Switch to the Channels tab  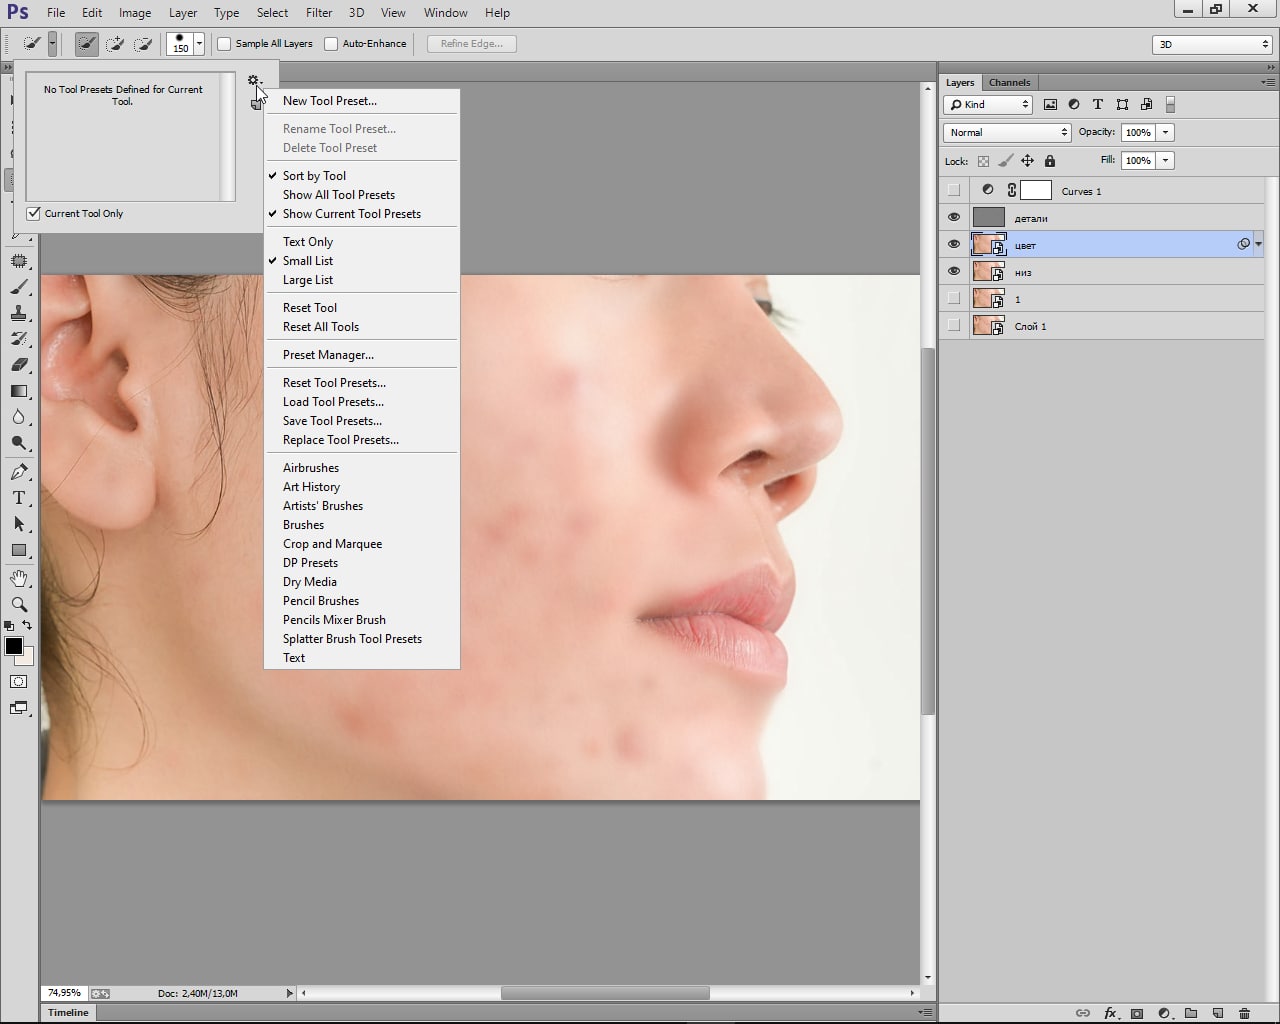tap(1009, 83)
